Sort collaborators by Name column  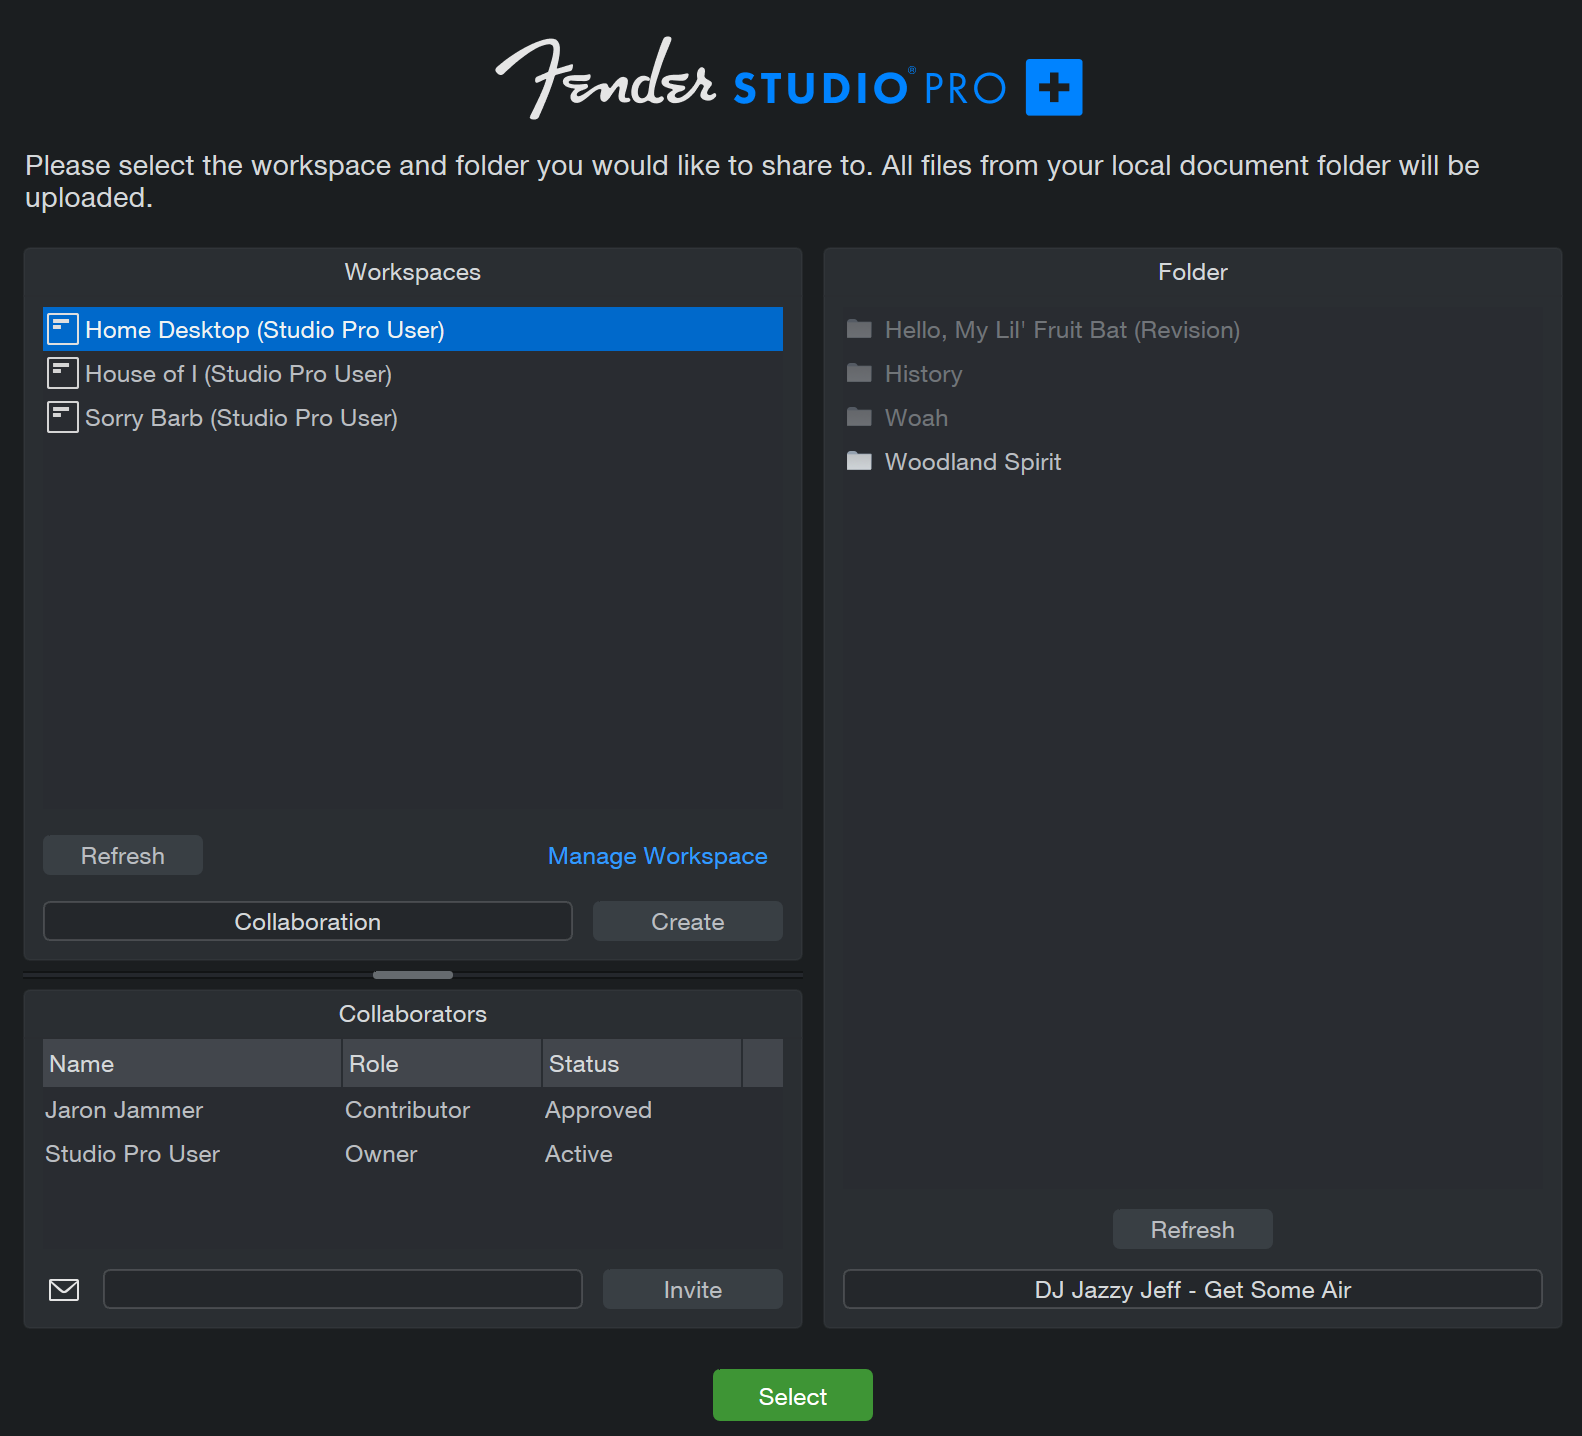pyautogui.click(x=192, y=1063)
